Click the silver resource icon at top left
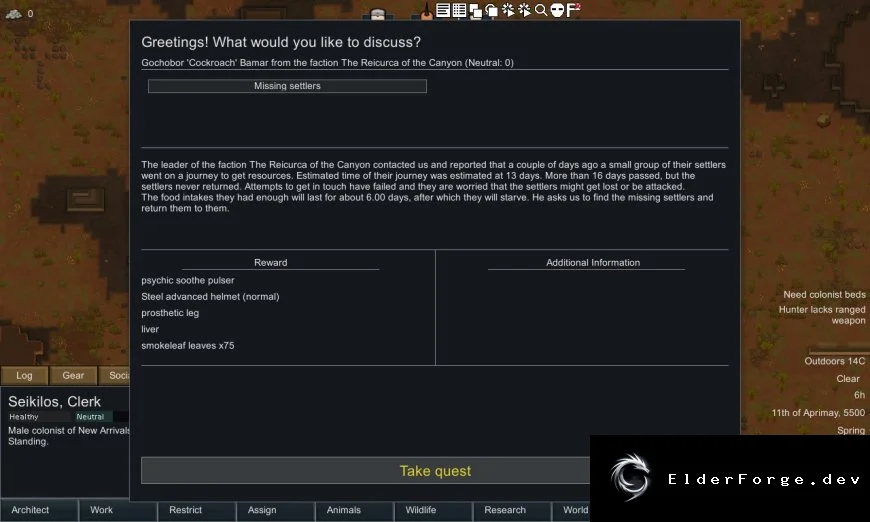The height and width of the screenshot is (522, 870). pos(13,13)
